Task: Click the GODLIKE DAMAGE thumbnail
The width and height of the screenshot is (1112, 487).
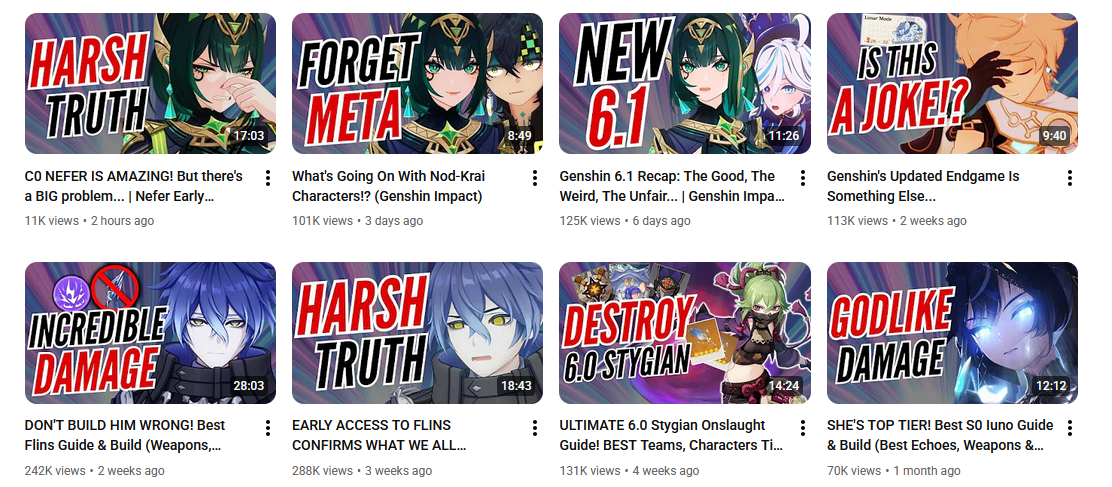Action: point(952,333)
